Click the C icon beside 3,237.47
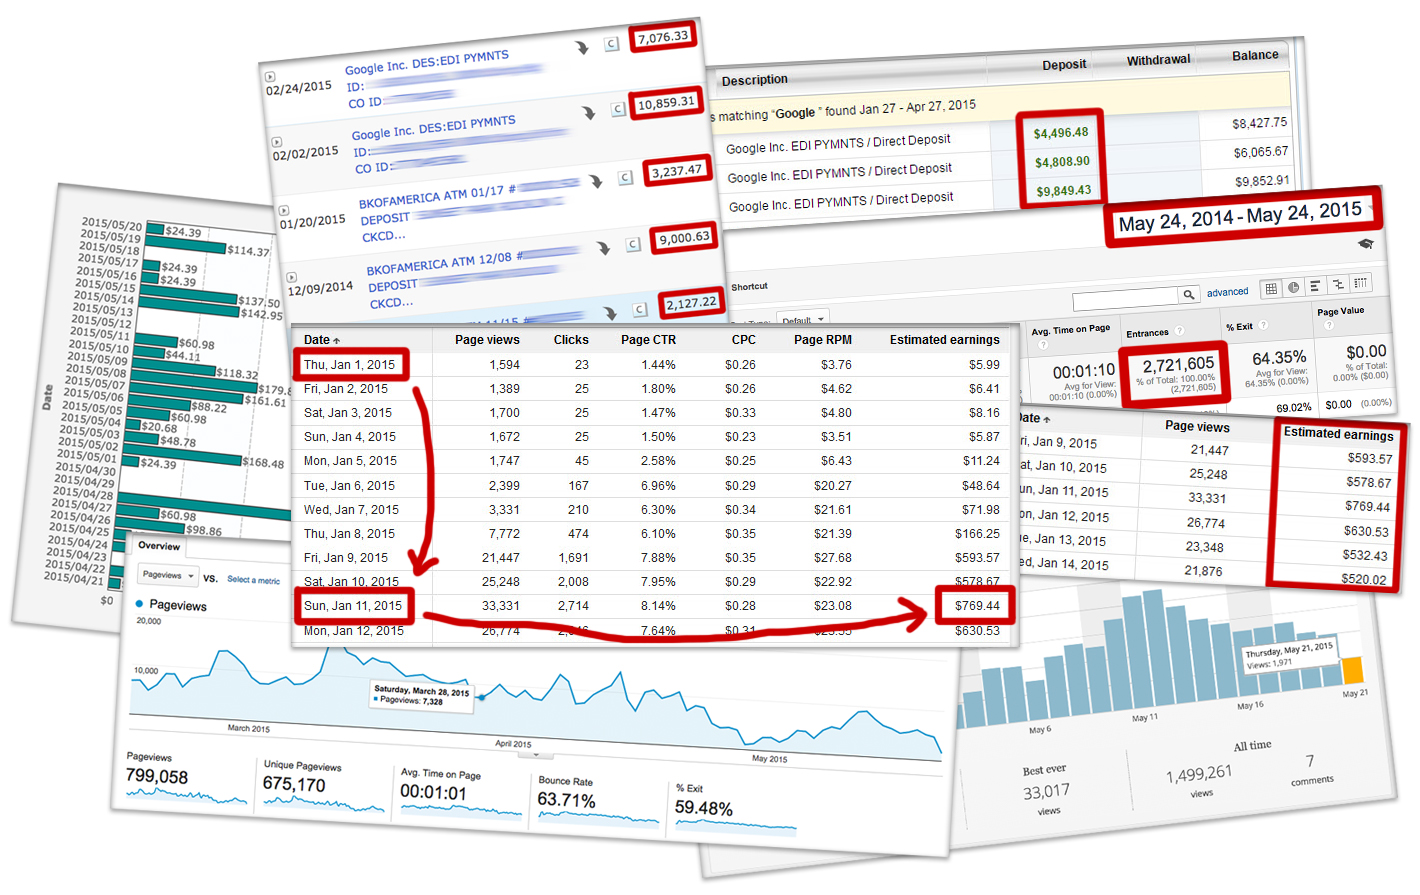Screen dimensions: 1420x895 click(x=625, y=177)
